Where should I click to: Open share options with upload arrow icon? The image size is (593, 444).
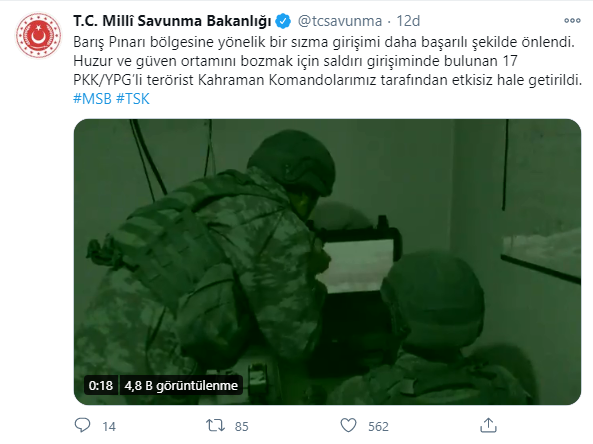488,425
